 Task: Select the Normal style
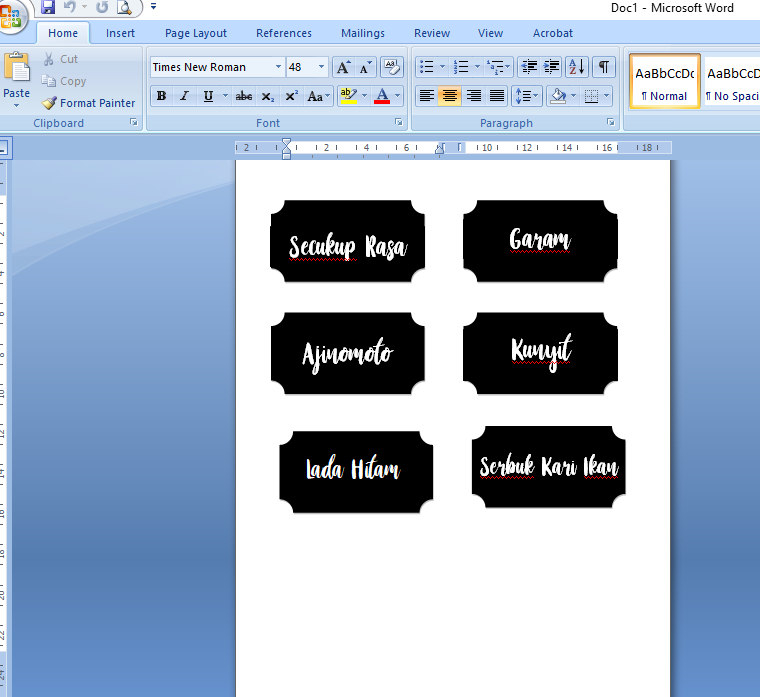click(665, 81)
